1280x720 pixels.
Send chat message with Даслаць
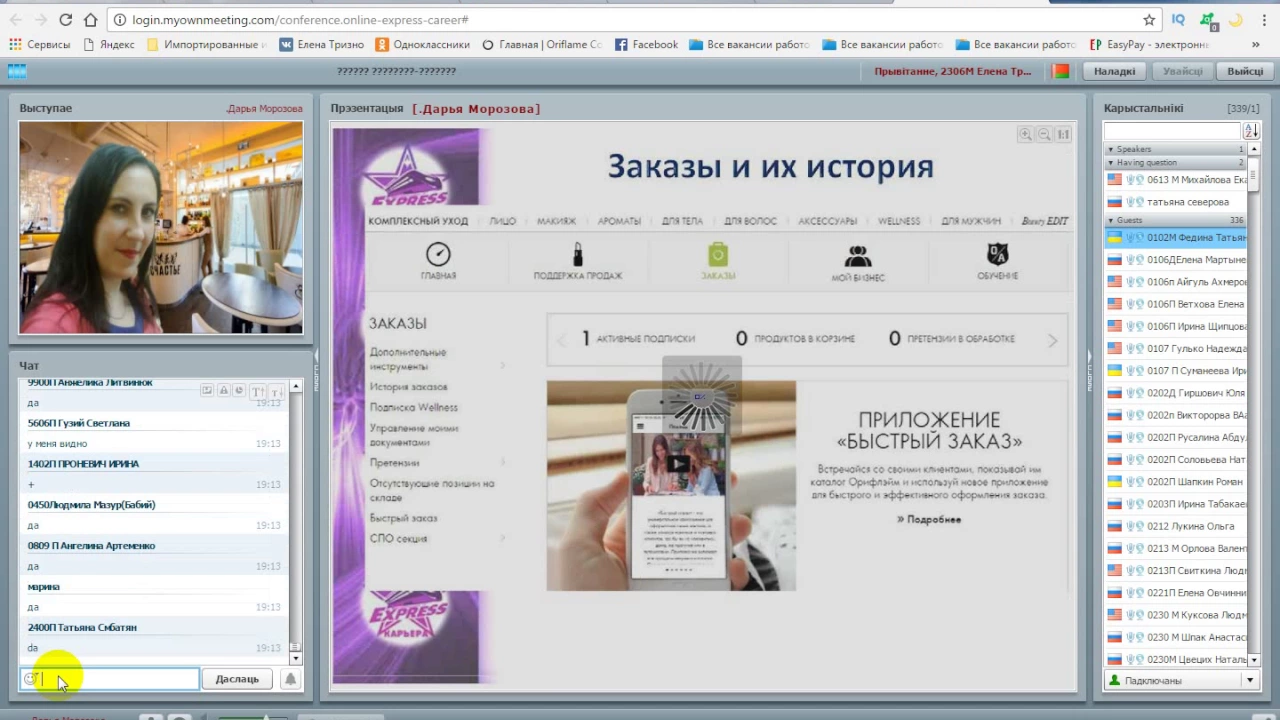coord(237,679)
